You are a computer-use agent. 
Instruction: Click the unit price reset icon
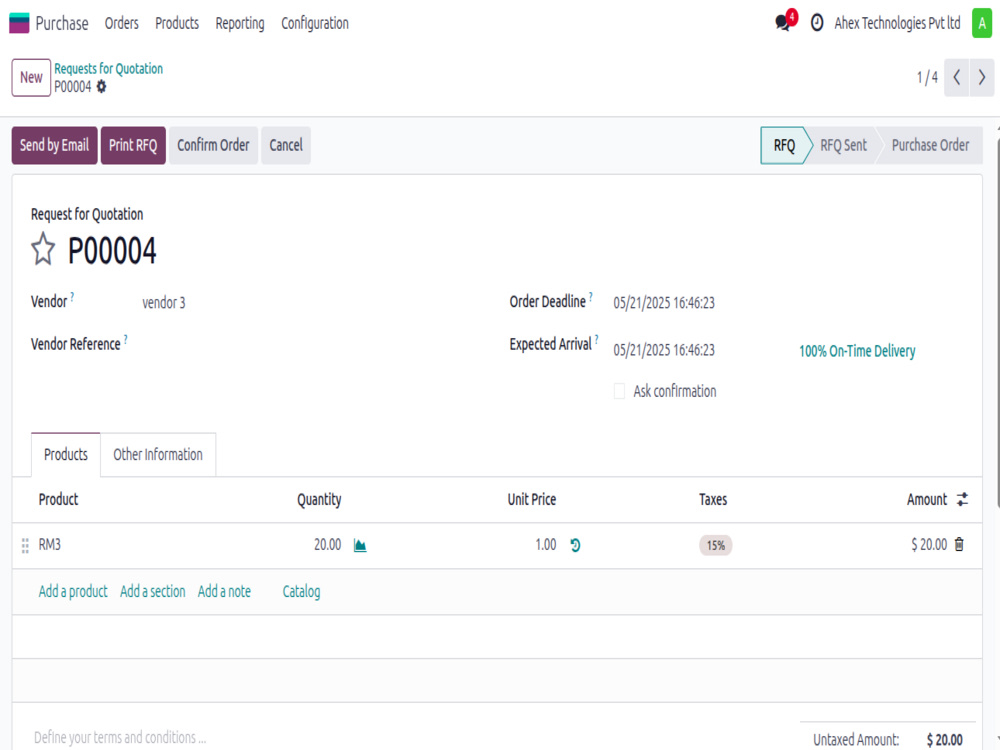click(575, 545)
